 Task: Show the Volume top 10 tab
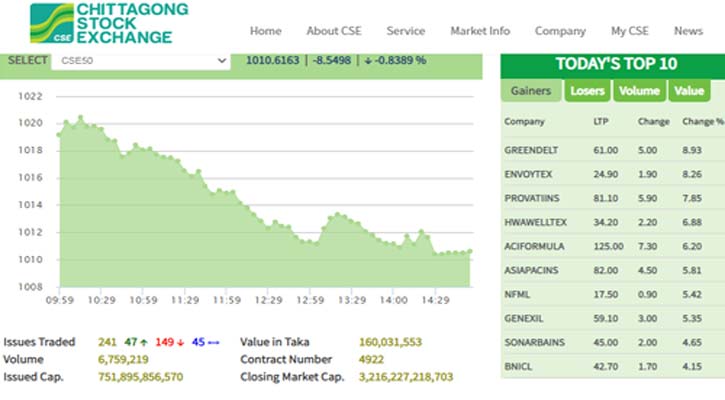(638, 91)
